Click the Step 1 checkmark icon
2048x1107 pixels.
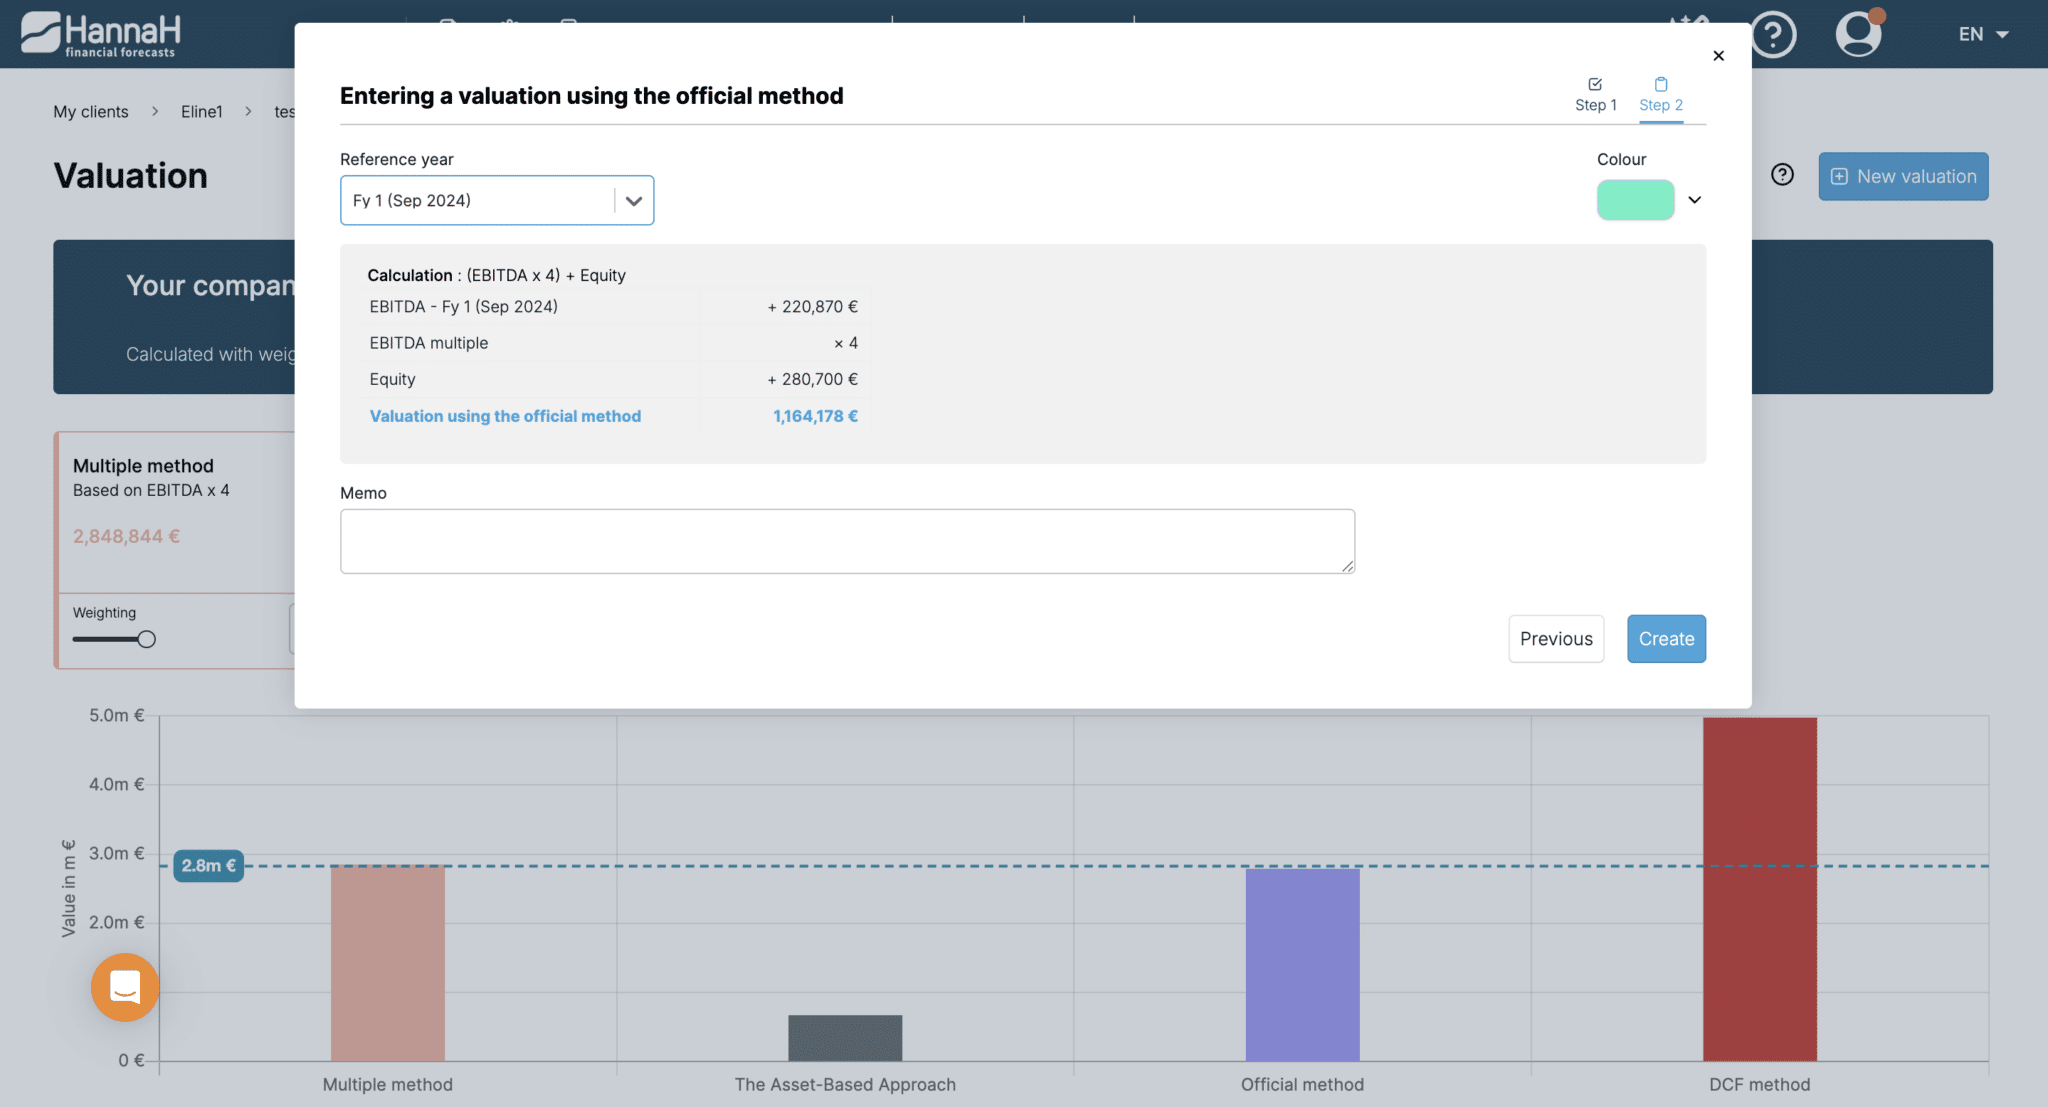(x=1595, y=84)
